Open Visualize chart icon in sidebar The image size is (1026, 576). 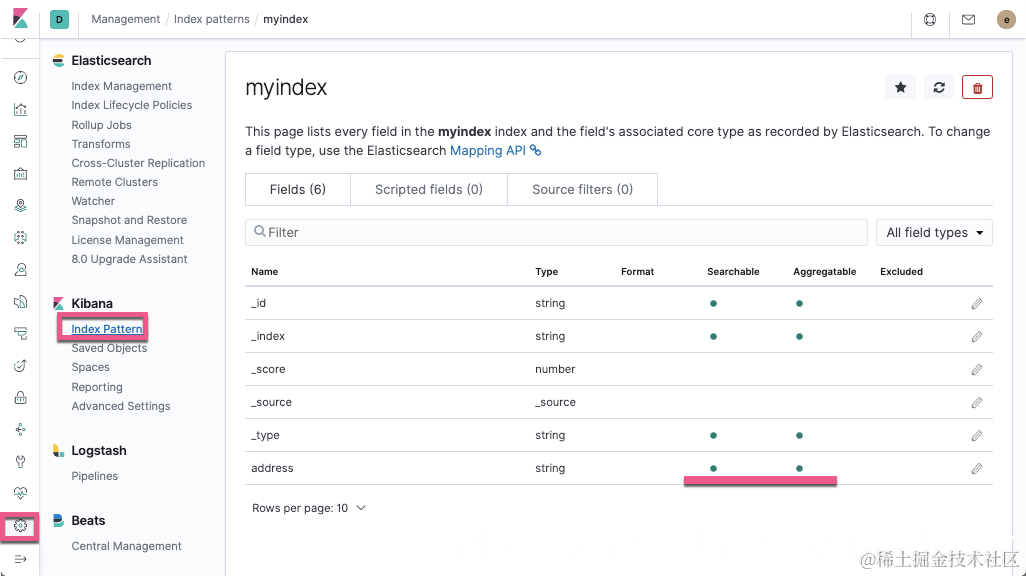[20, 110]
